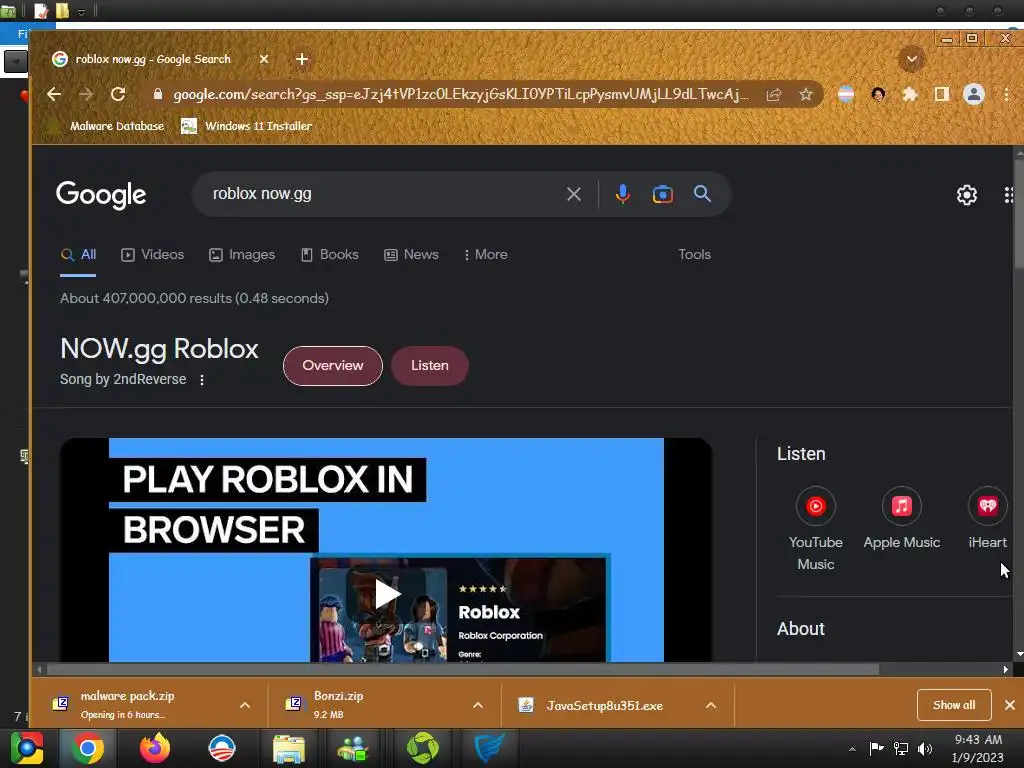
Task: Close the roblox now.gg Google Search tab
Action: pos(264,59)
